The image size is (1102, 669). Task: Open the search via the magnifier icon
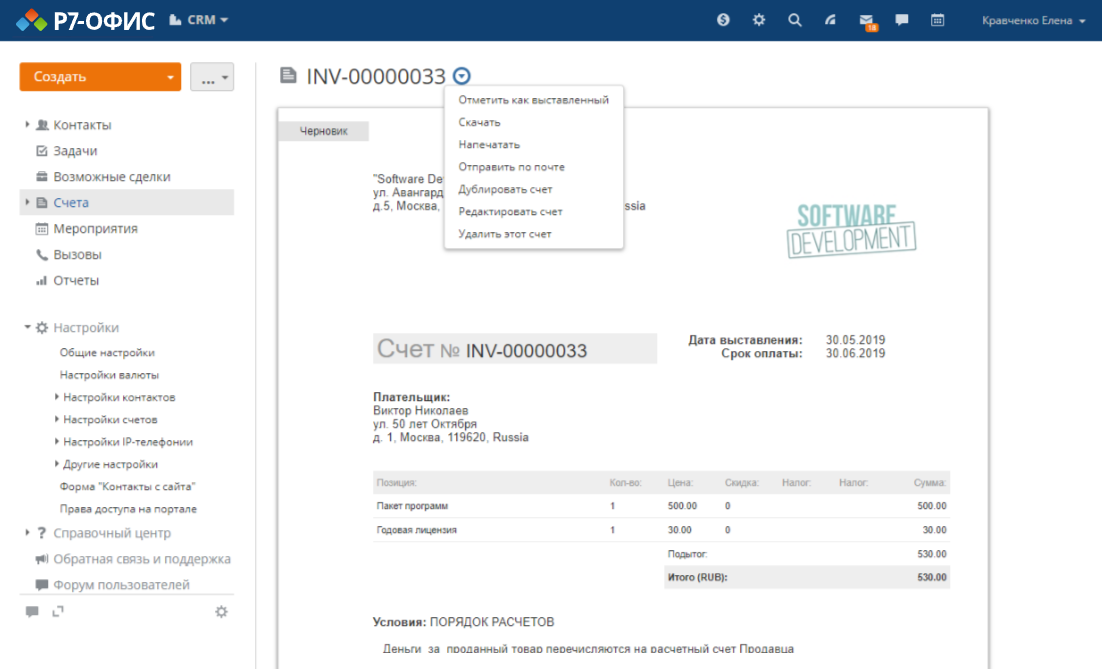[794, 19]
